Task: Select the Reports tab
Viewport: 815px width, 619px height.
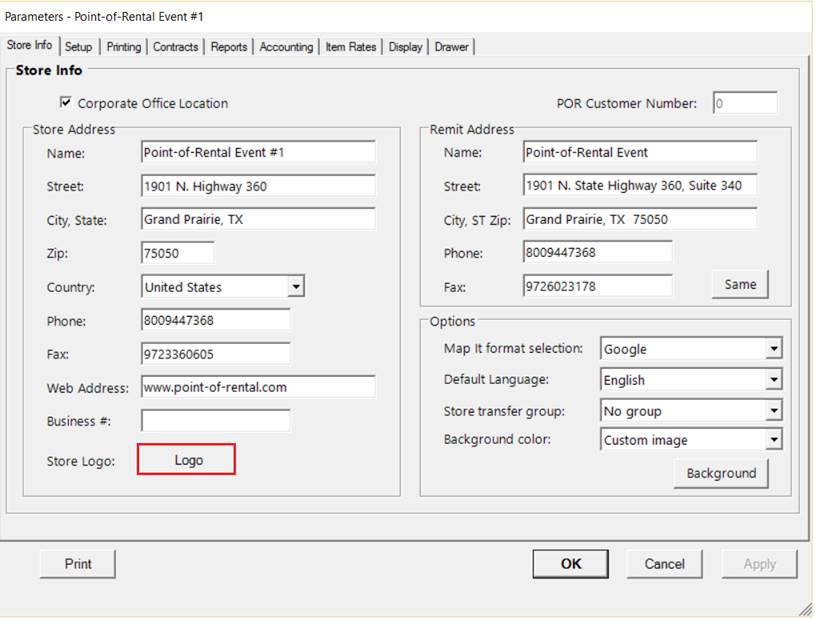Action: pyautogui.click(x=229, y=47)
